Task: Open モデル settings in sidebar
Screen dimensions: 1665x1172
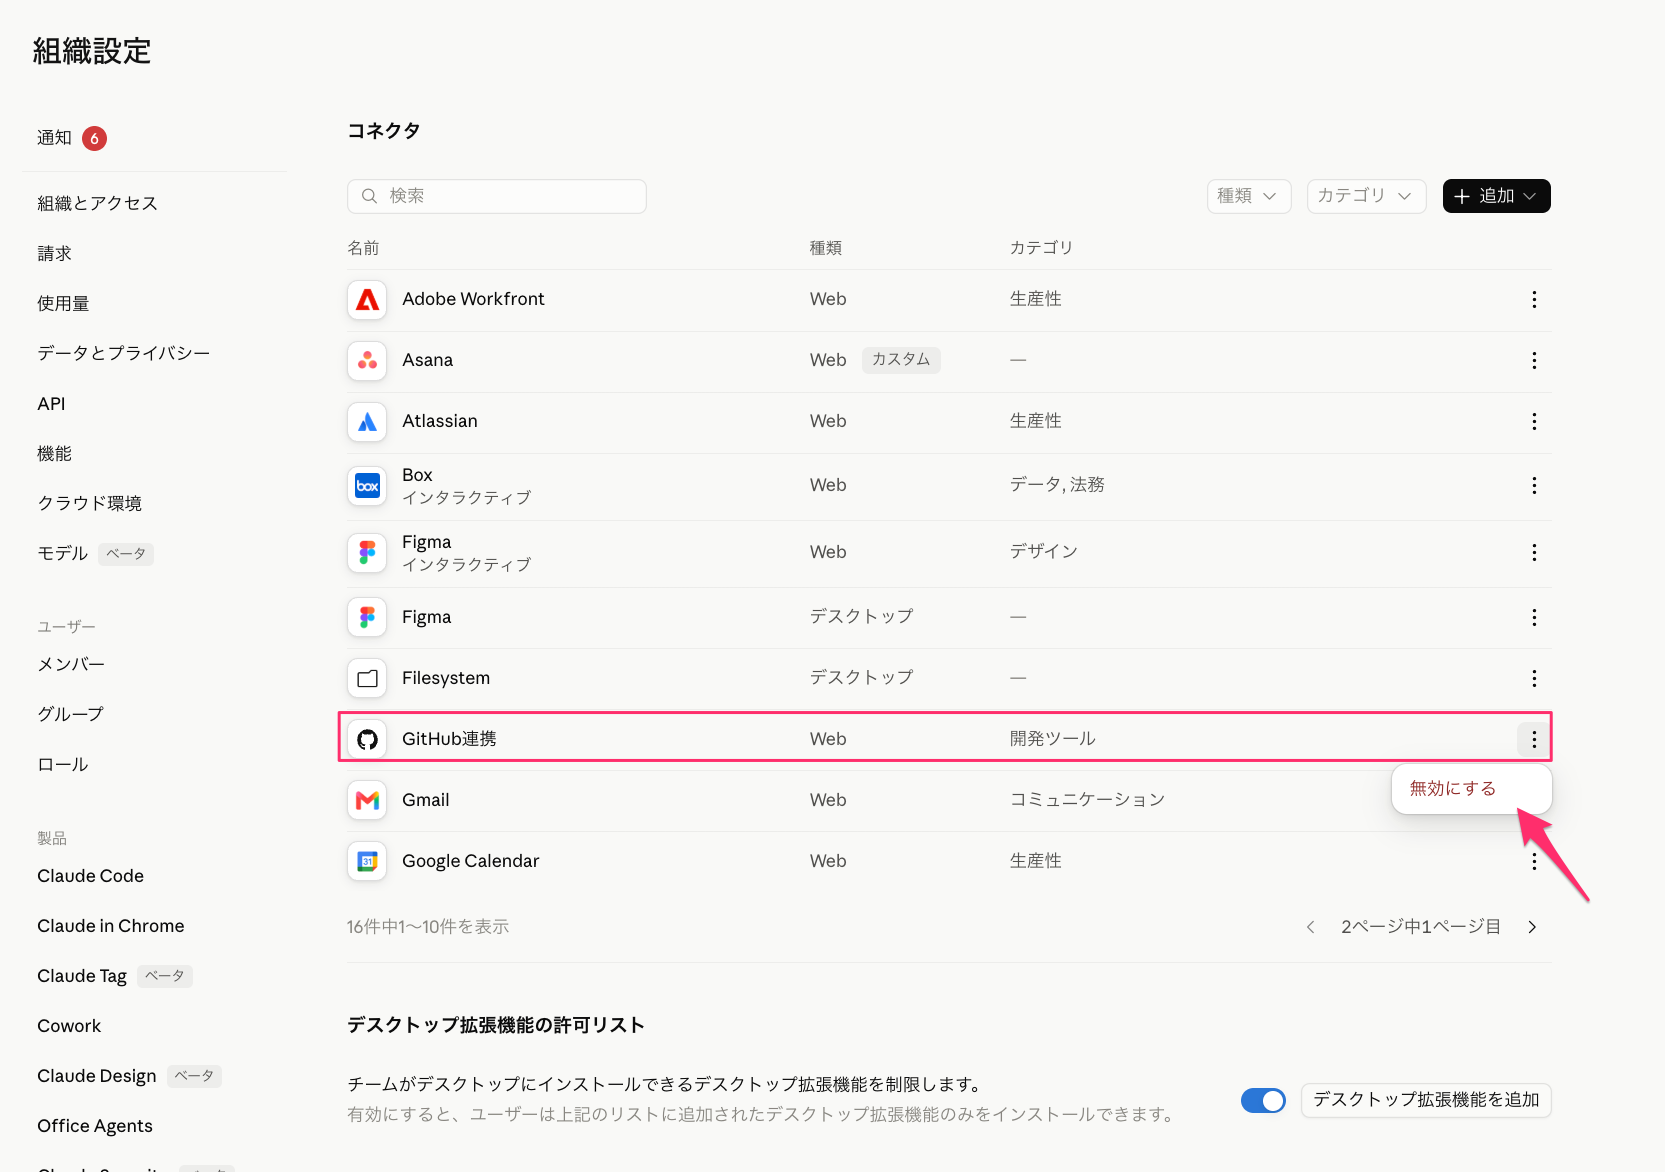Action: pyautogui.click(x=62, y=554)
